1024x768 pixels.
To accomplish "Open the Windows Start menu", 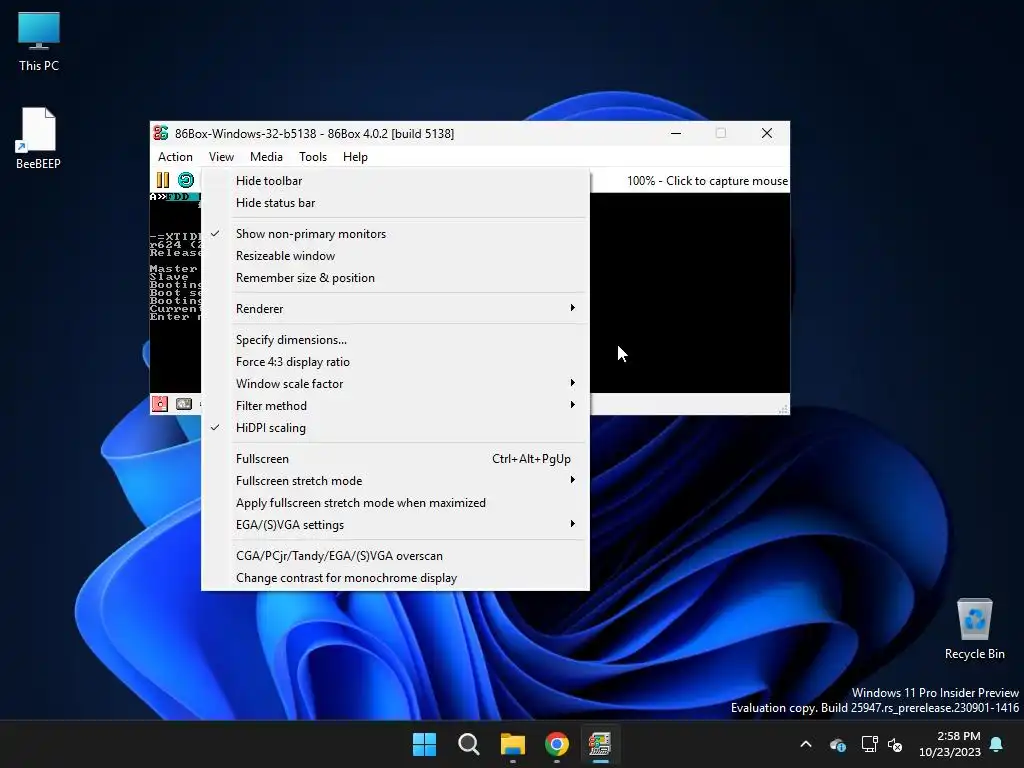I will 424,744.
